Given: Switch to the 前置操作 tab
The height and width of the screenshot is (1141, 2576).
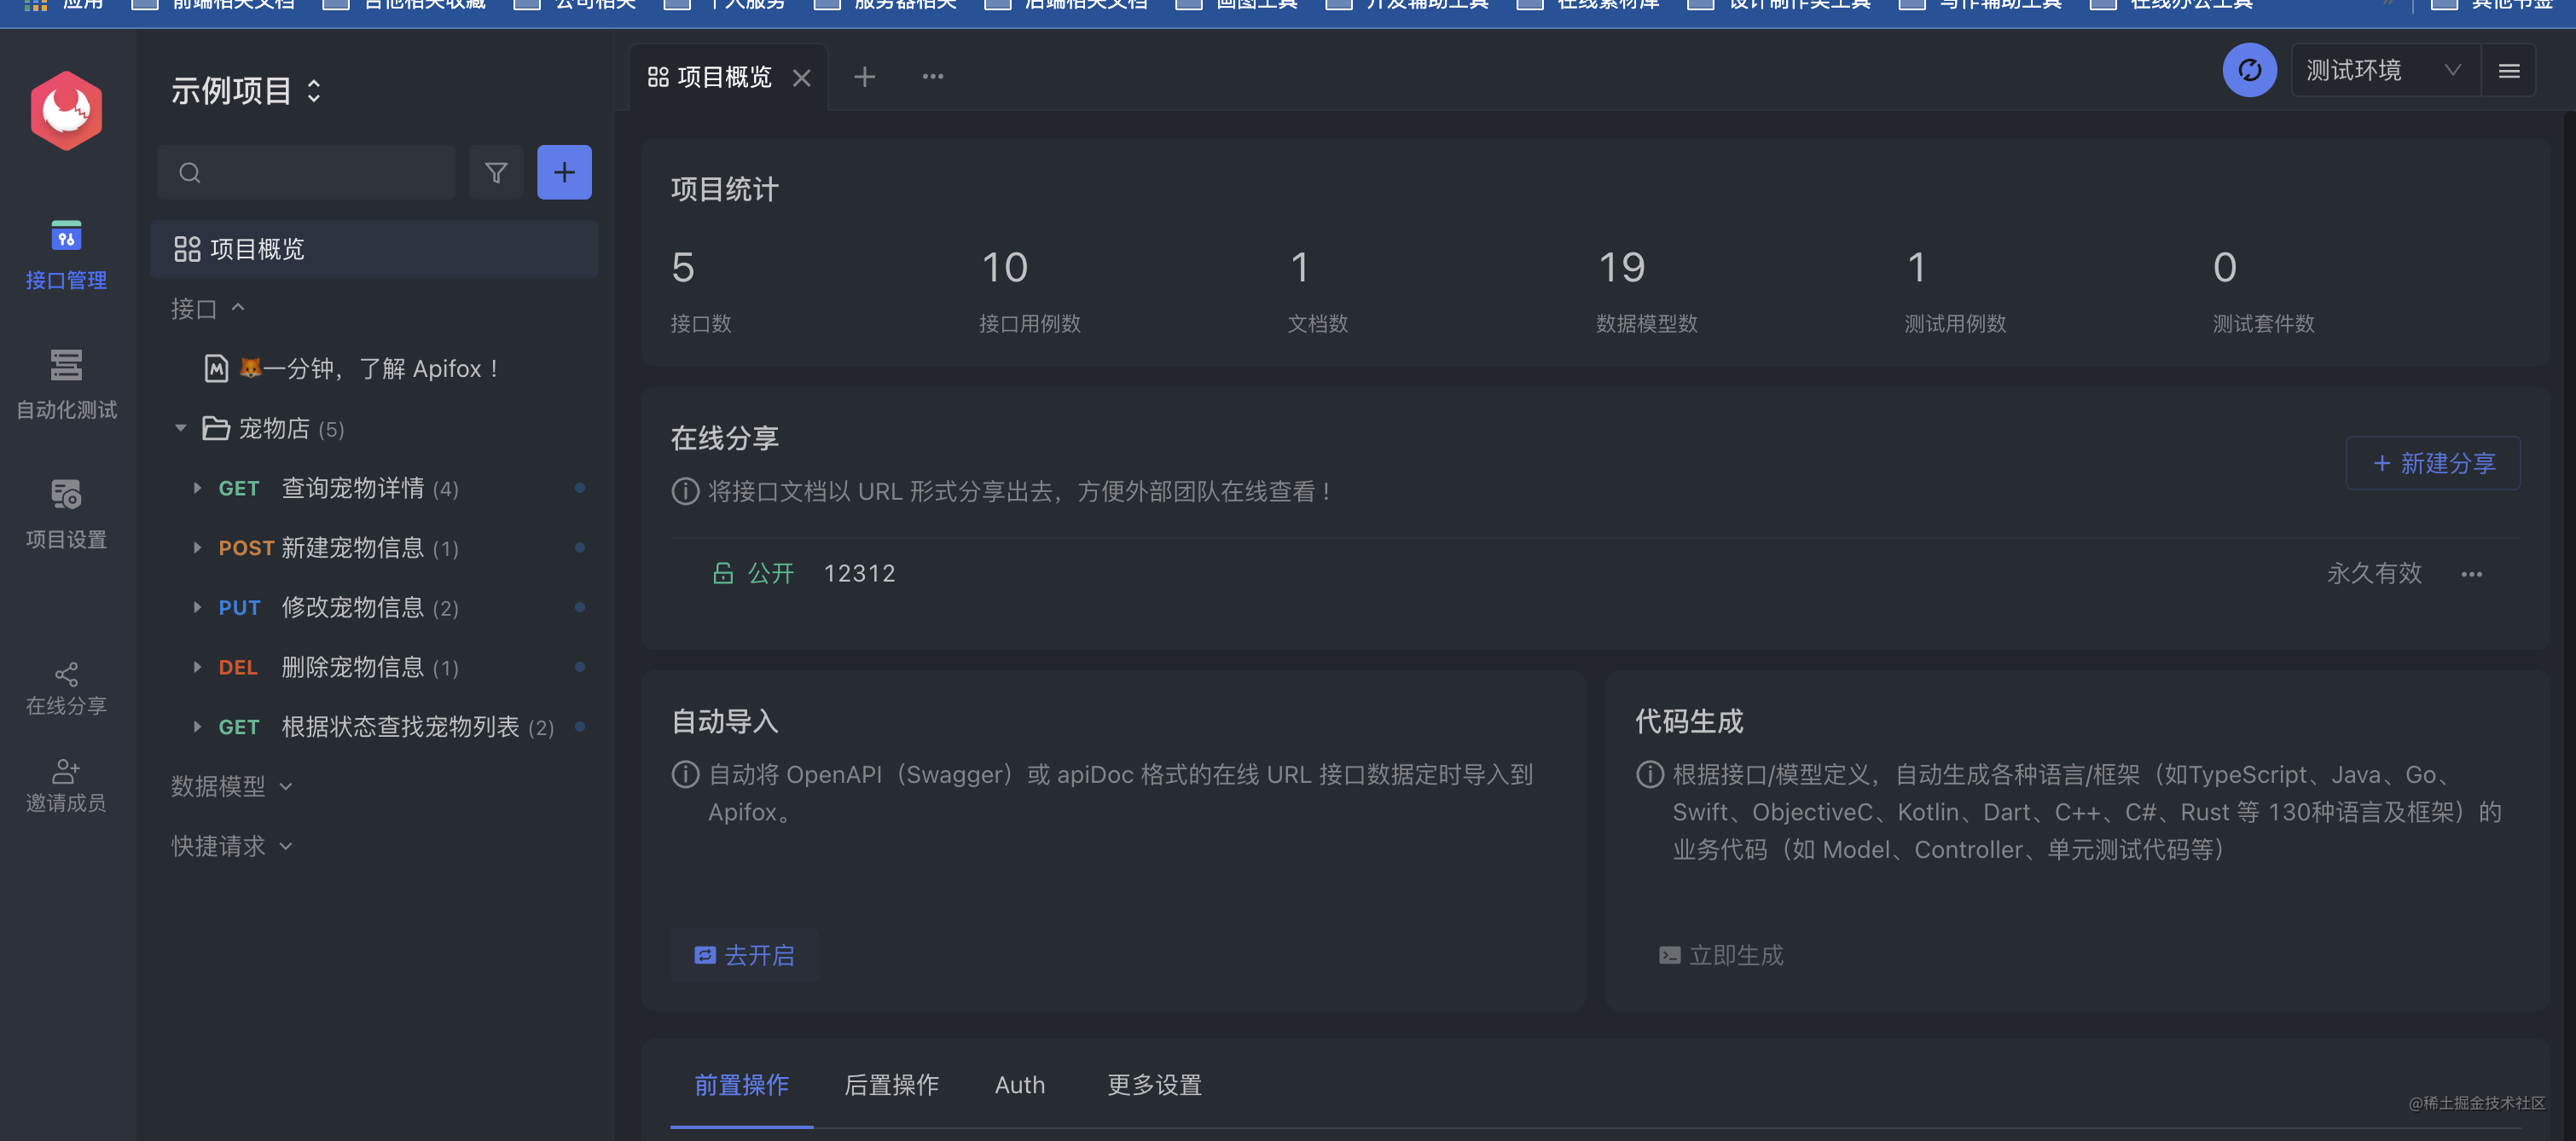Looking at the screenshot, I should coord(742,1085).
